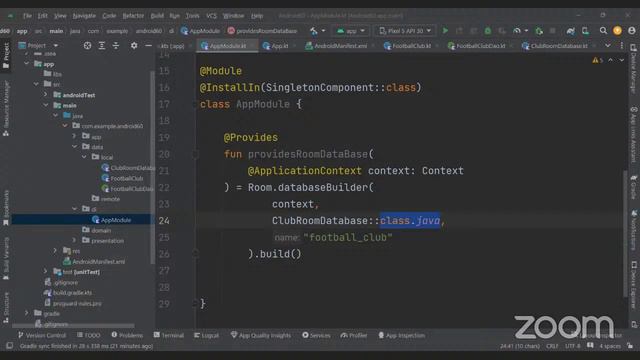Open the Logcat tool window
The image size is (640, 360).
tap(207, 335)
